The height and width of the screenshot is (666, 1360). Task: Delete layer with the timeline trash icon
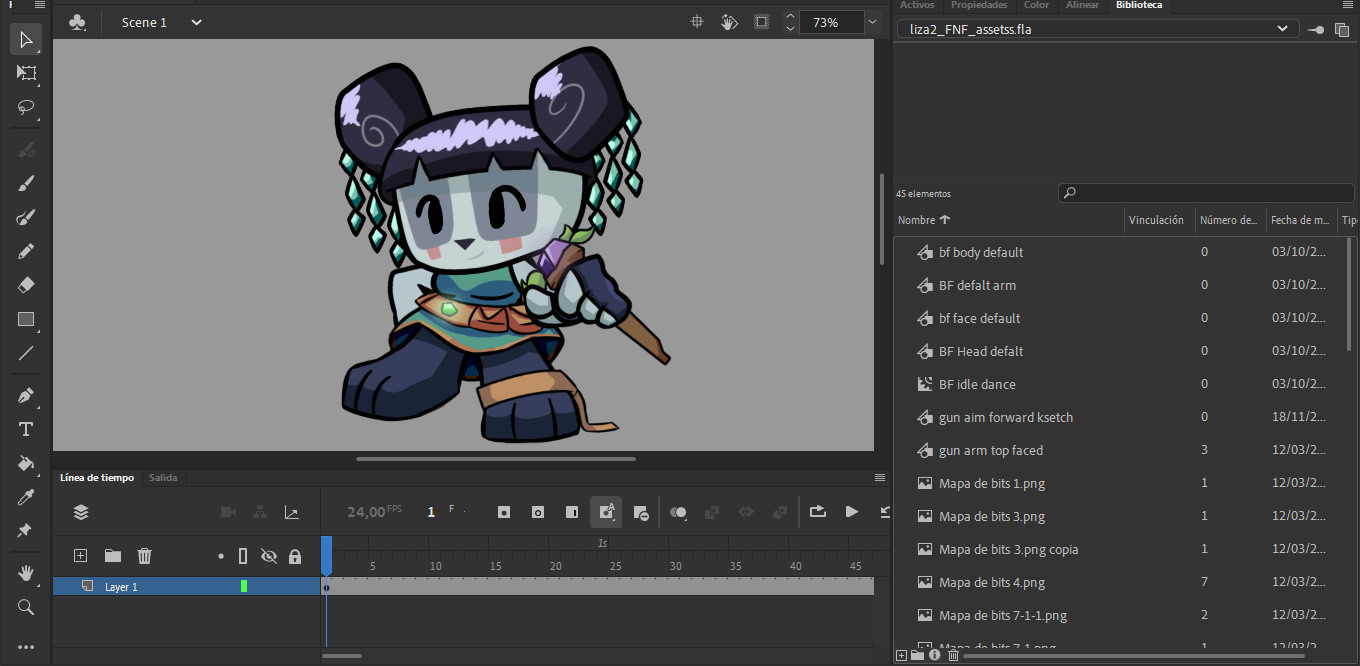point(144,556)
